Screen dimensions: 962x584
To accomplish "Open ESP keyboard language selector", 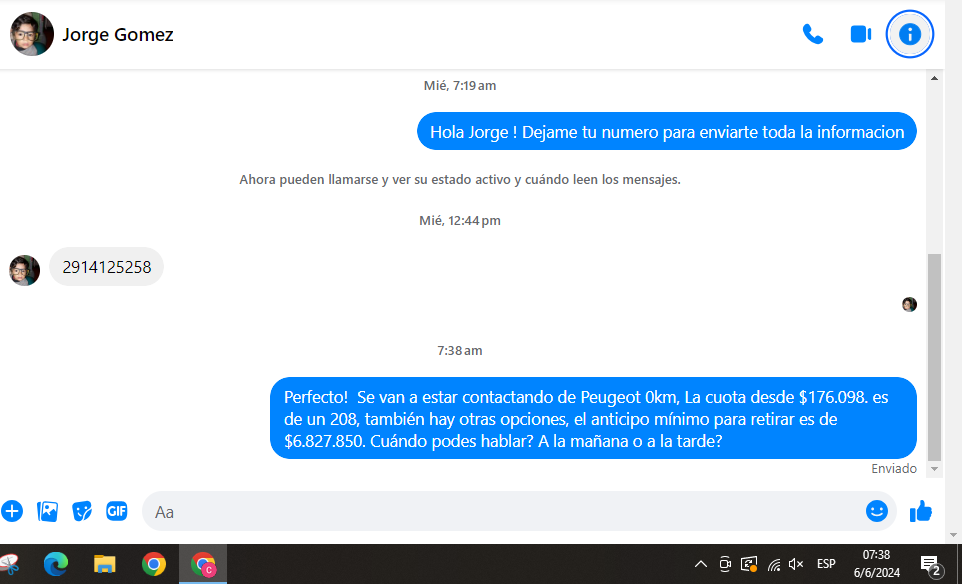I will click(826, 564).
